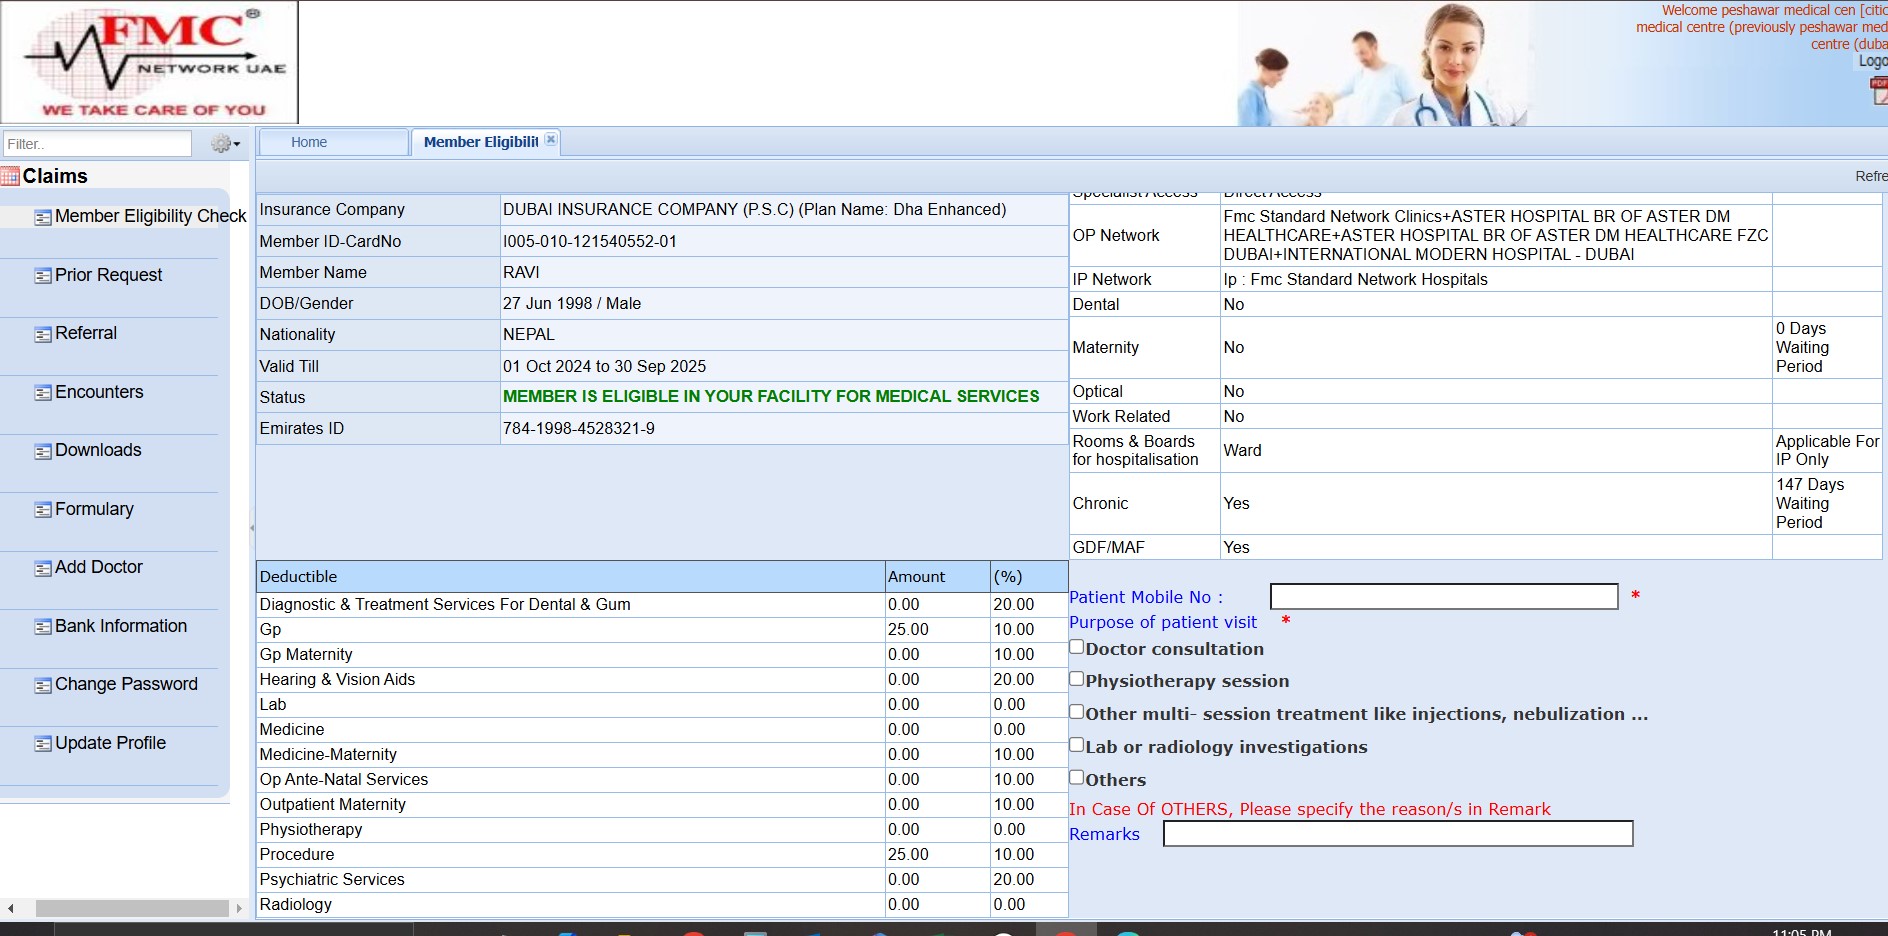
Task: Open Change Password from the sidebar
Action: pyautogui.click(x=126, y=684)
